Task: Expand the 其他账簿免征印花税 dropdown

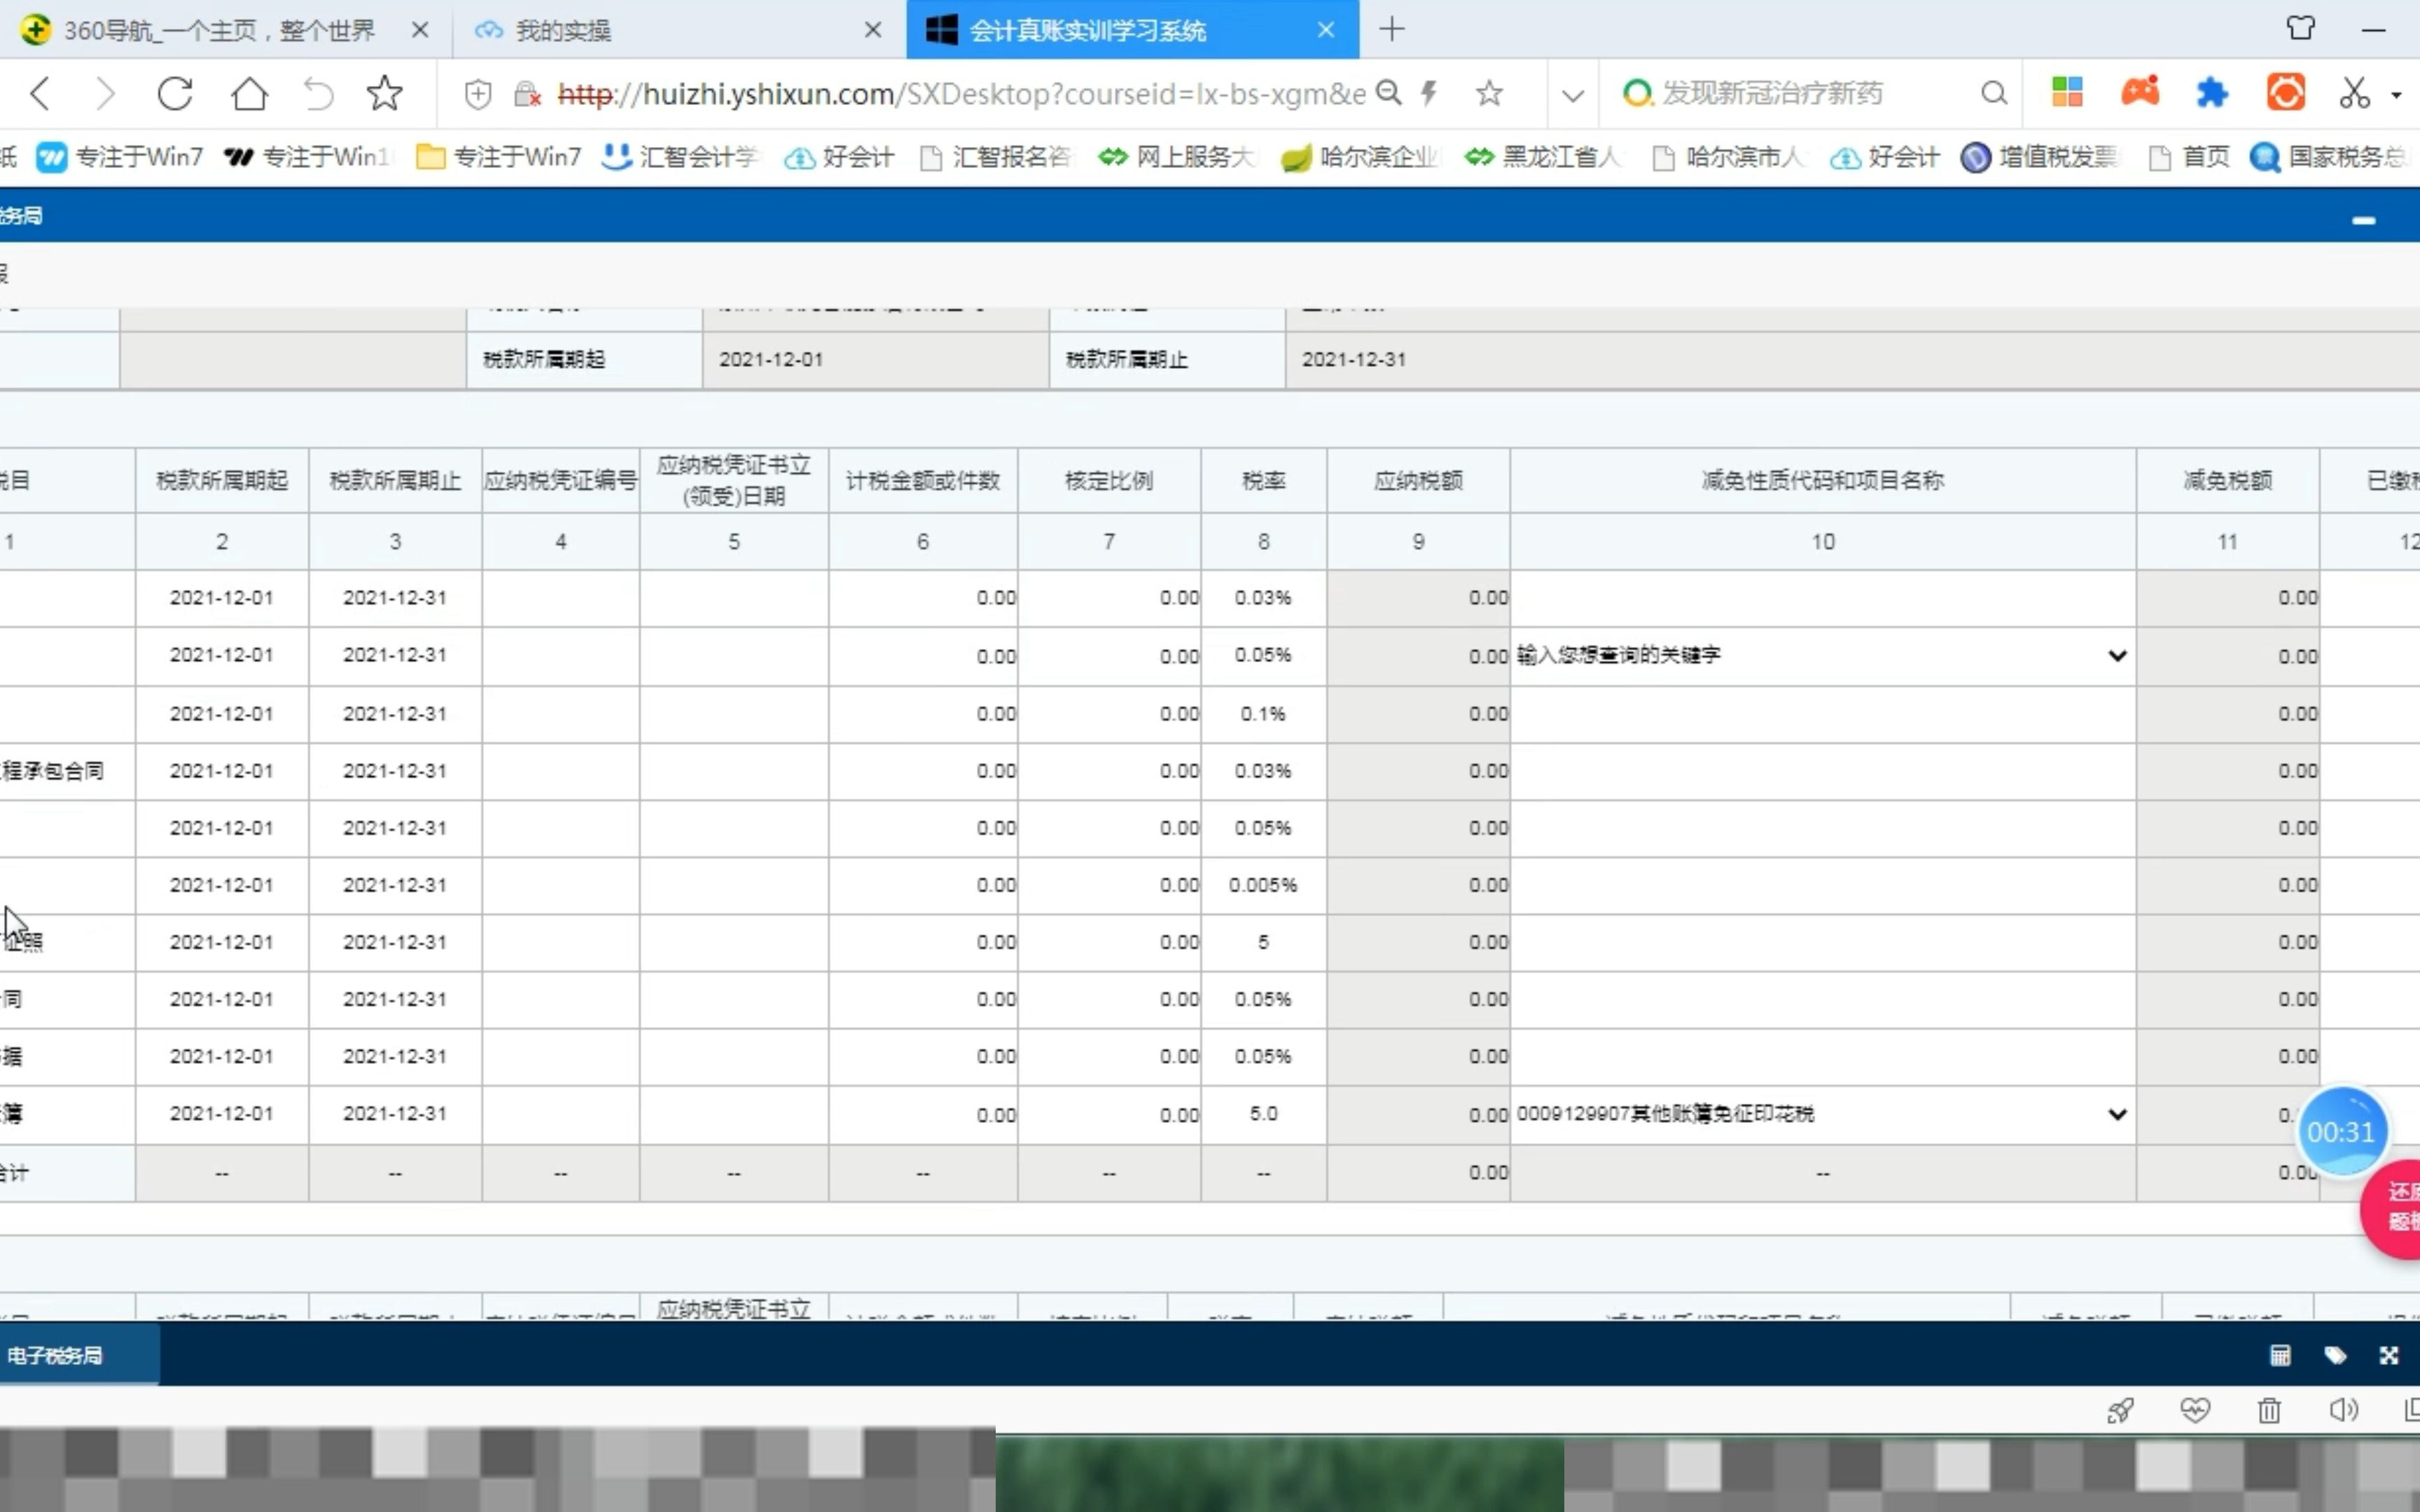Action: [2116, 1114]
